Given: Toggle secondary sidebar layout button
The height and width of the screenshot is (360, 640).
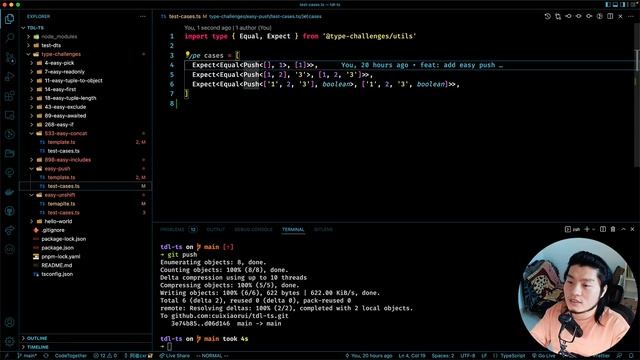Looking at the screenshot, I should pyautogui.click(x=622, y=4).
